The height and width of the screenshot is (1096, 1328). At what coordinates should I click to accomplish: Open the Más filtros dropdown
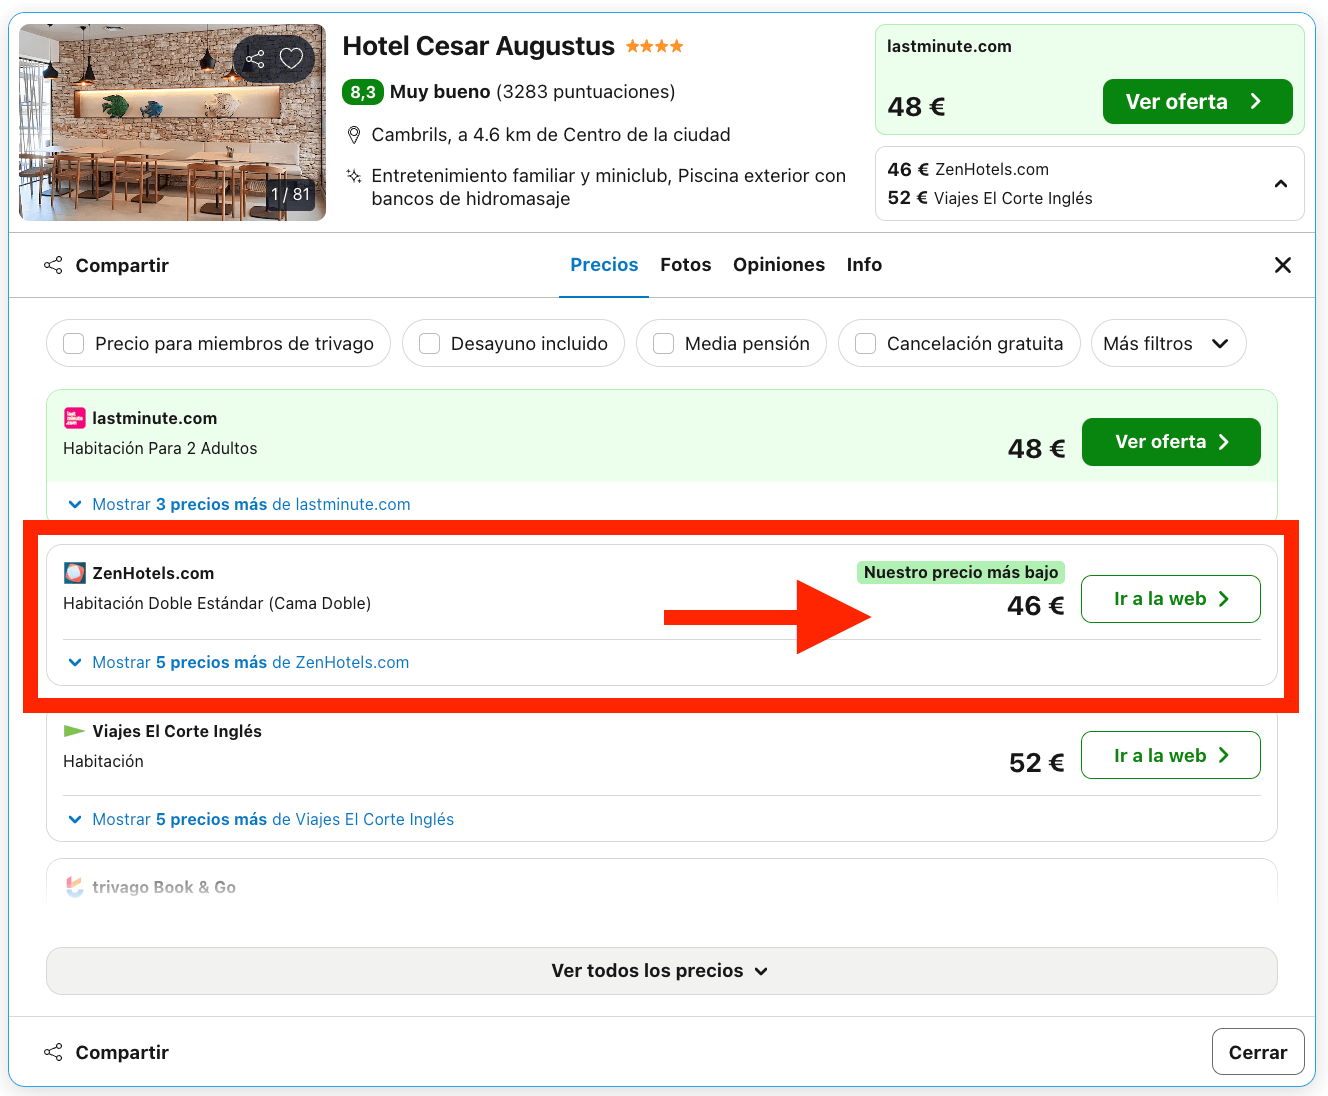pyautogui.click(x=1168, y=344)
